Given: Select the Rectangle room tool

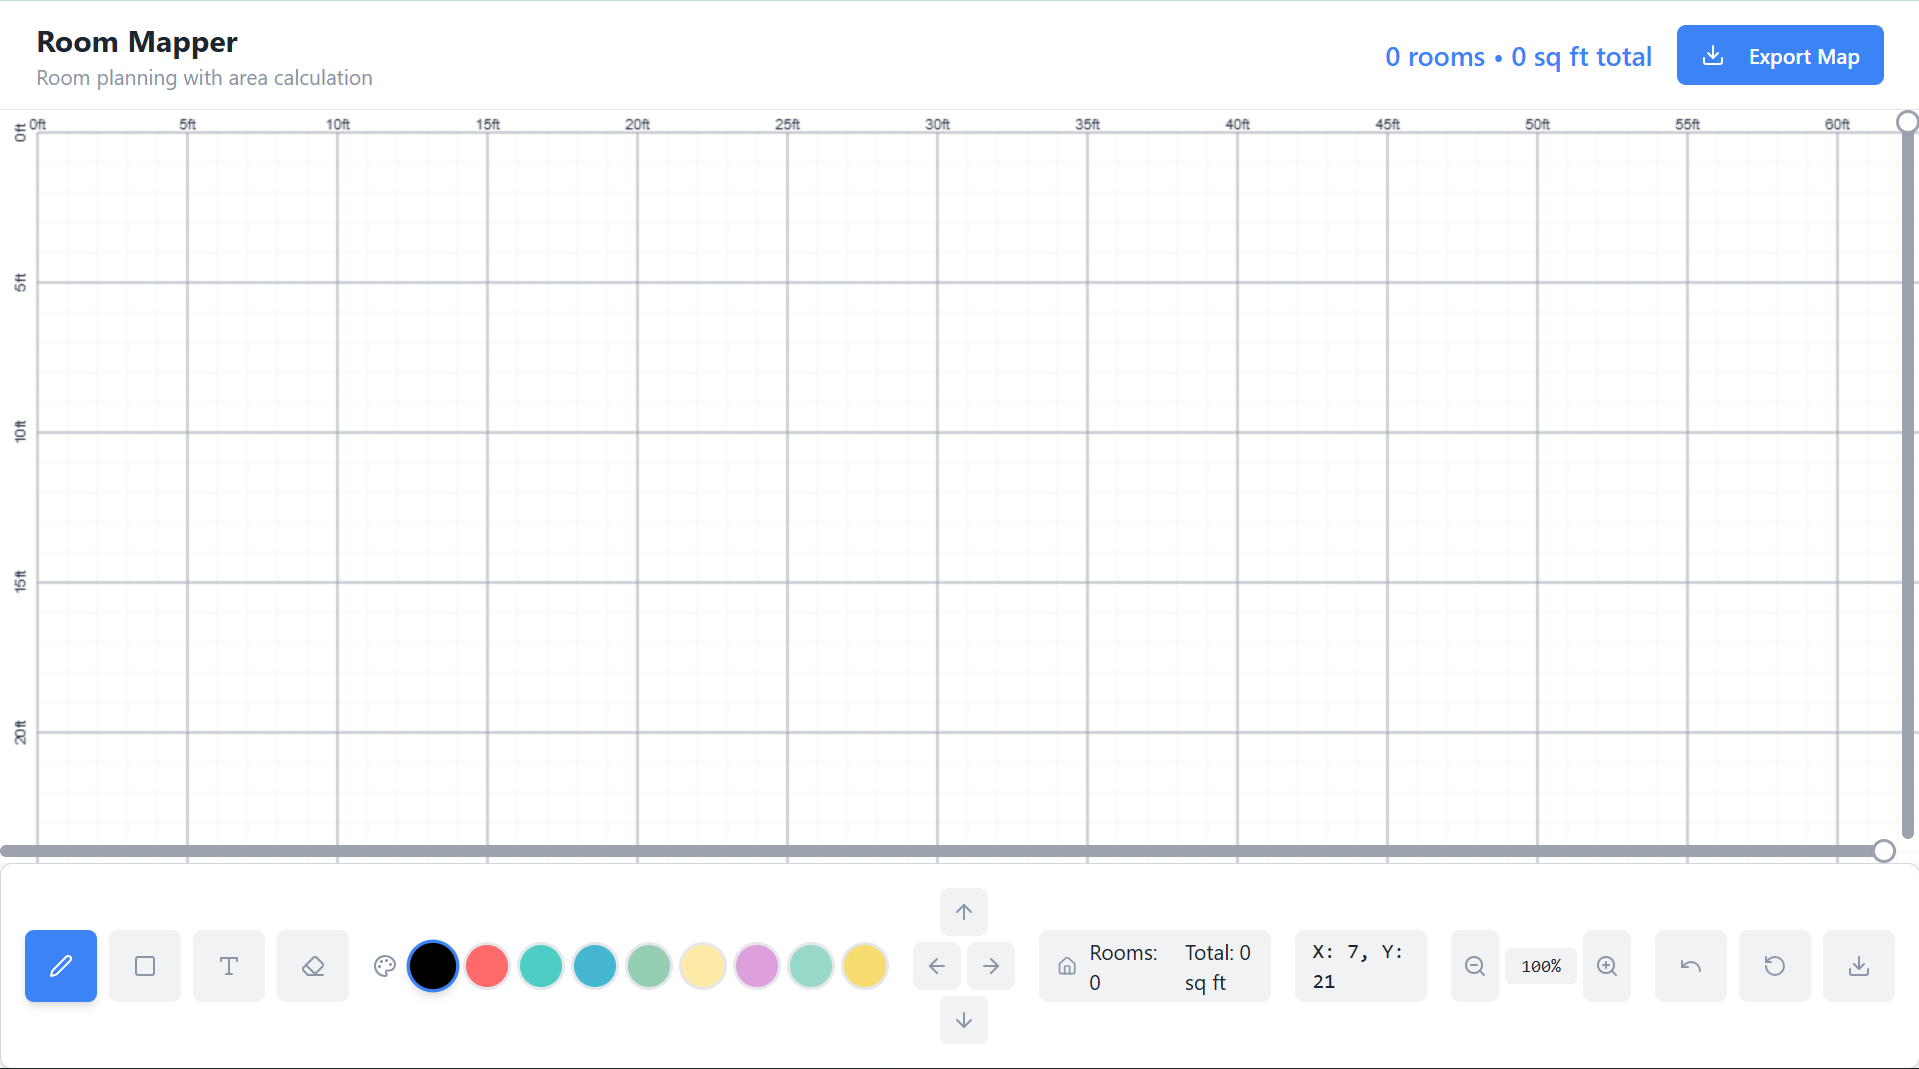Looking at the screenshot, I should coord(144,965).
